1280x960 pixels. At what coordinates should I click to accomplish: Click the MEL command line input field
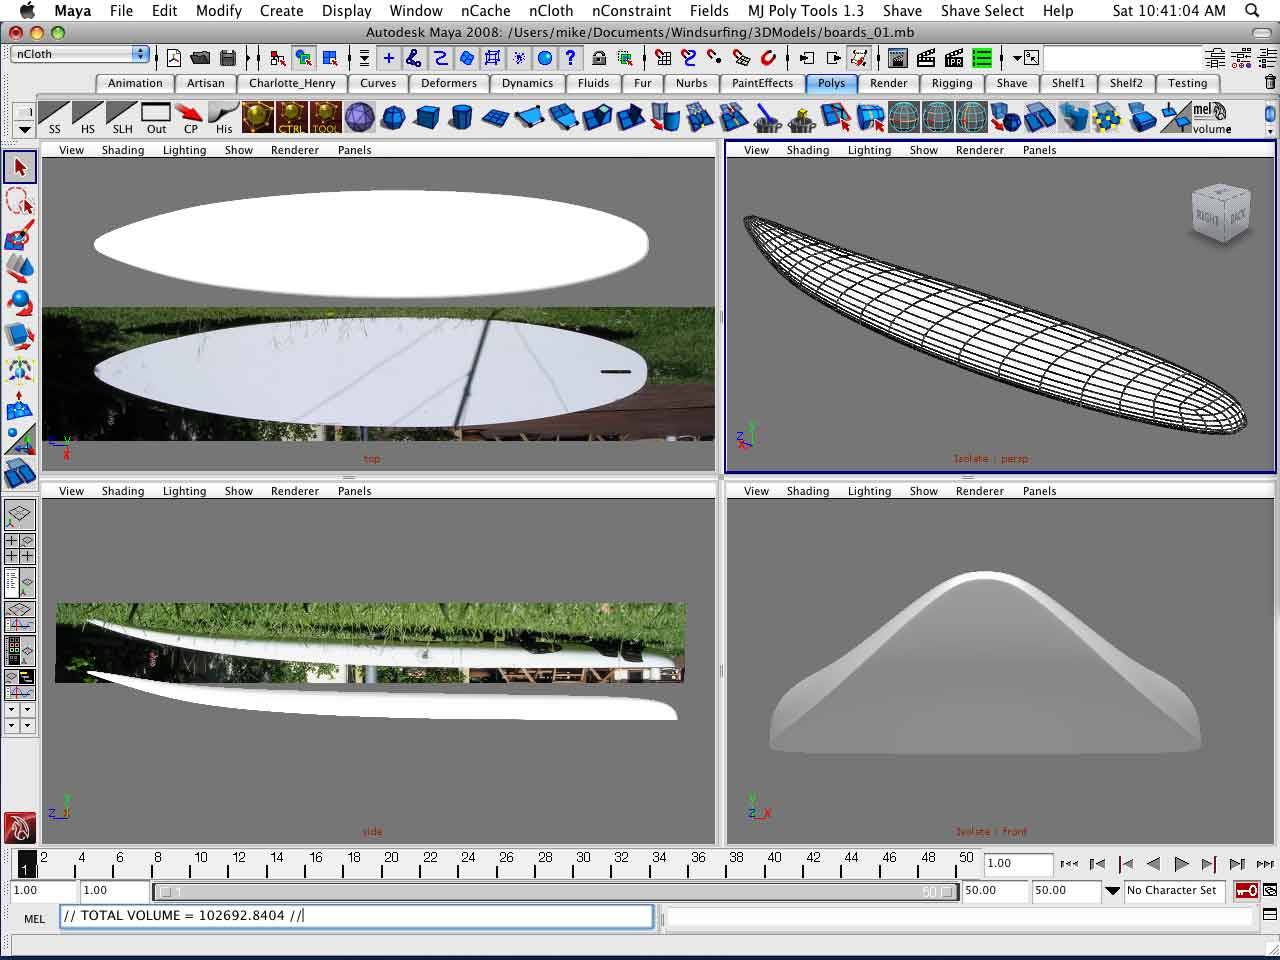(x=356, y=915)
